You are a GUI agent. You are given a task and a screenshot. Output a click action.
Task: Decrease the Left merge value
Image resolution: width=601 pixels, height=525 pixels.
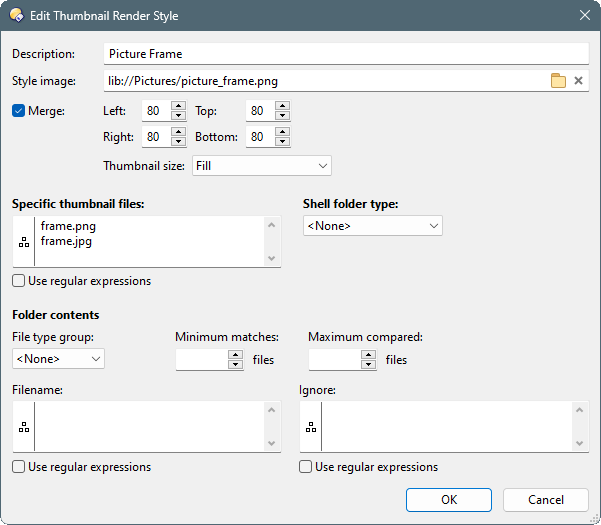179,115
